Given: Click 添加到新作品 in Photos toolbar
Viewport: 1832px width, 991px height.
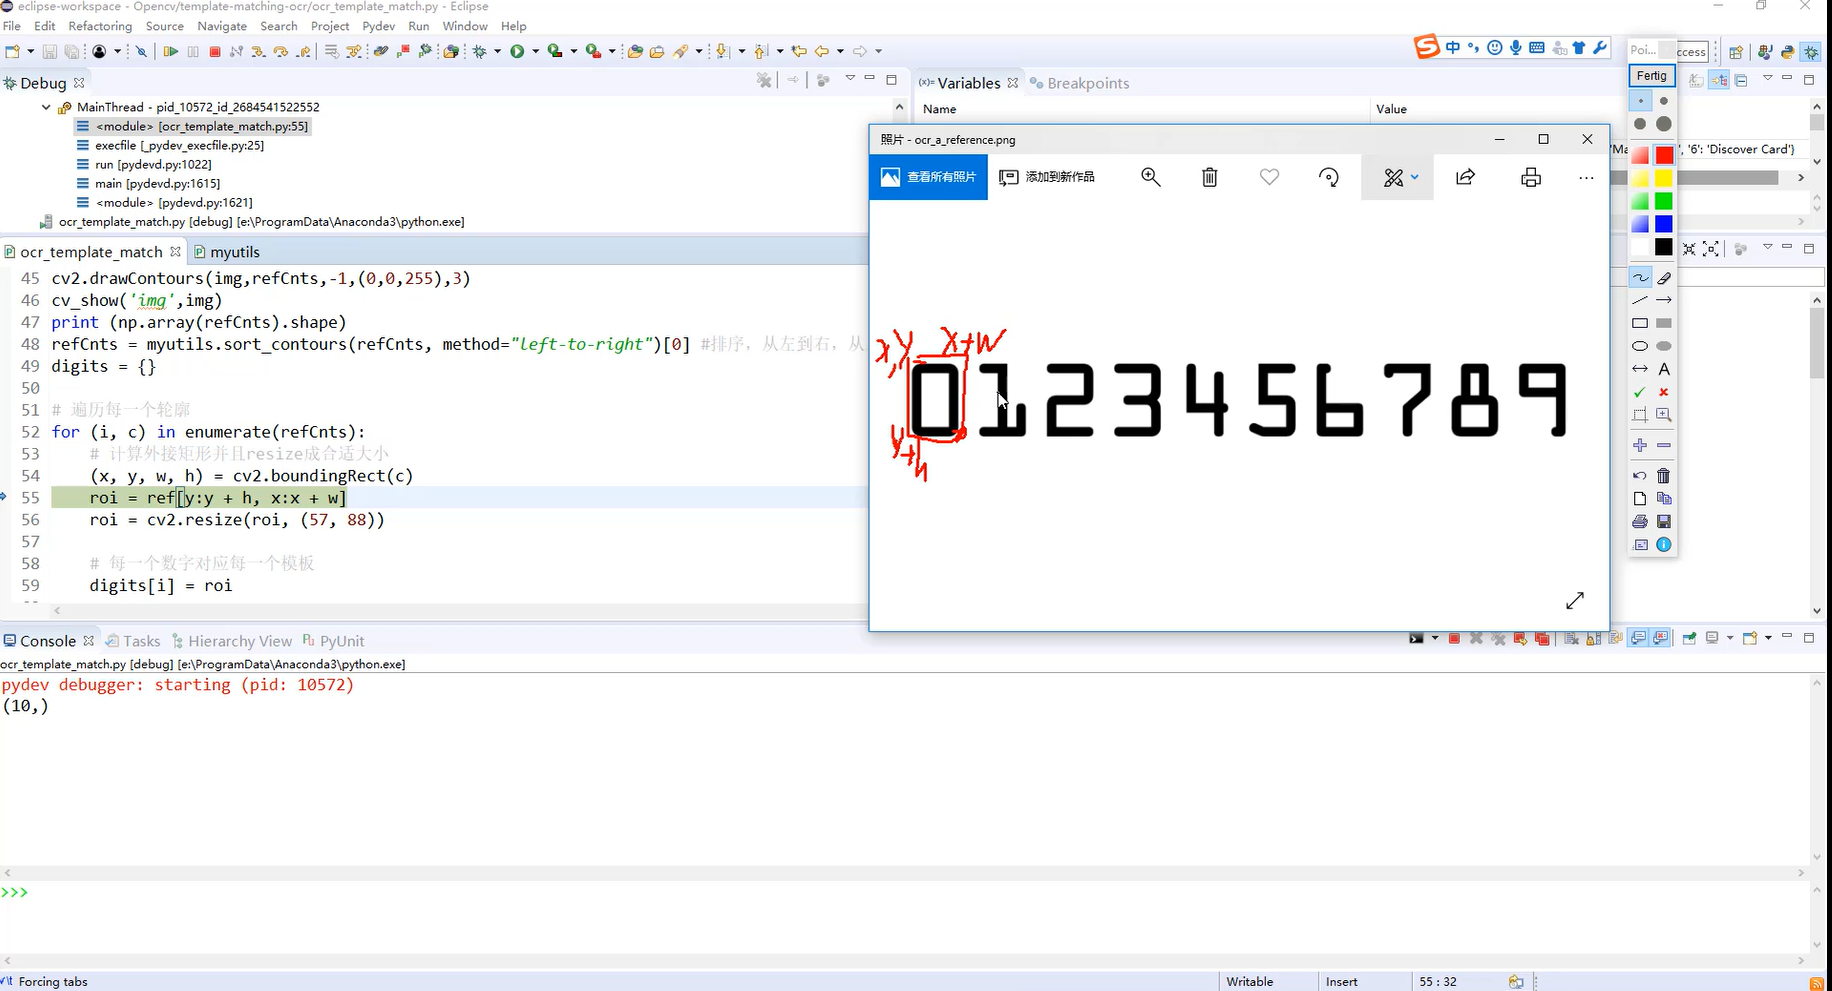Looking at the screenshot, I should pyautogui.click(x=1047, y=177).
